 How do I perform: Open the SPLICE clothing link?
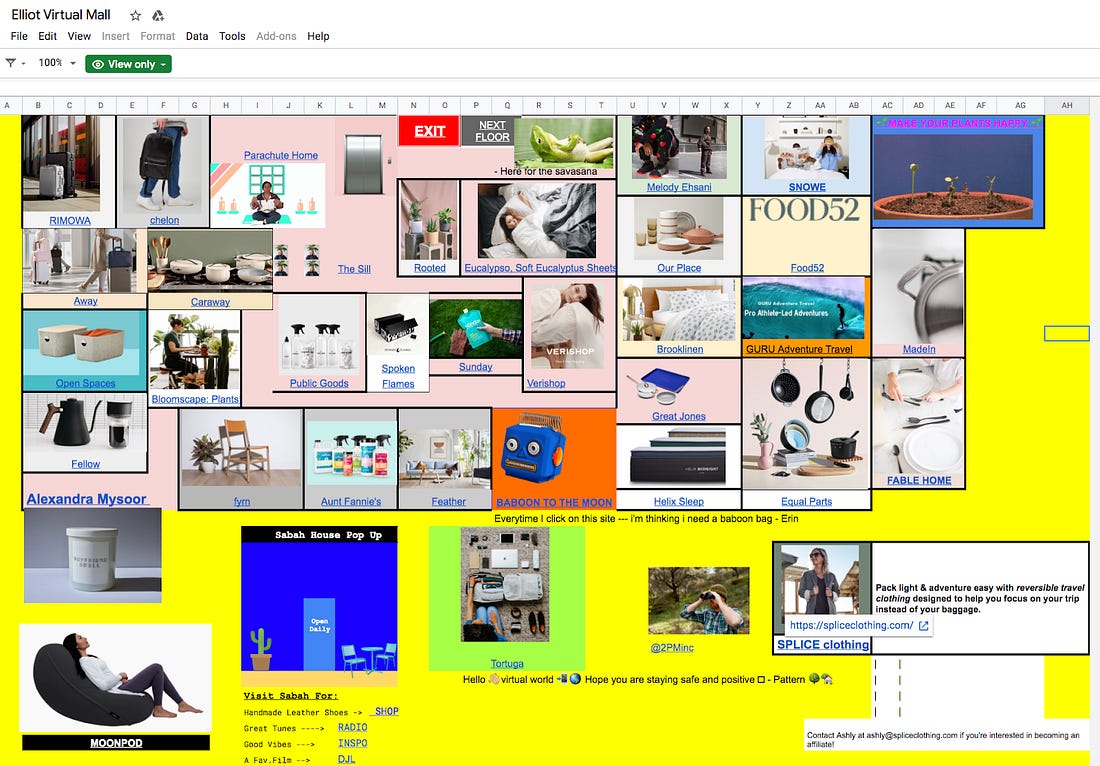[823, 645]
